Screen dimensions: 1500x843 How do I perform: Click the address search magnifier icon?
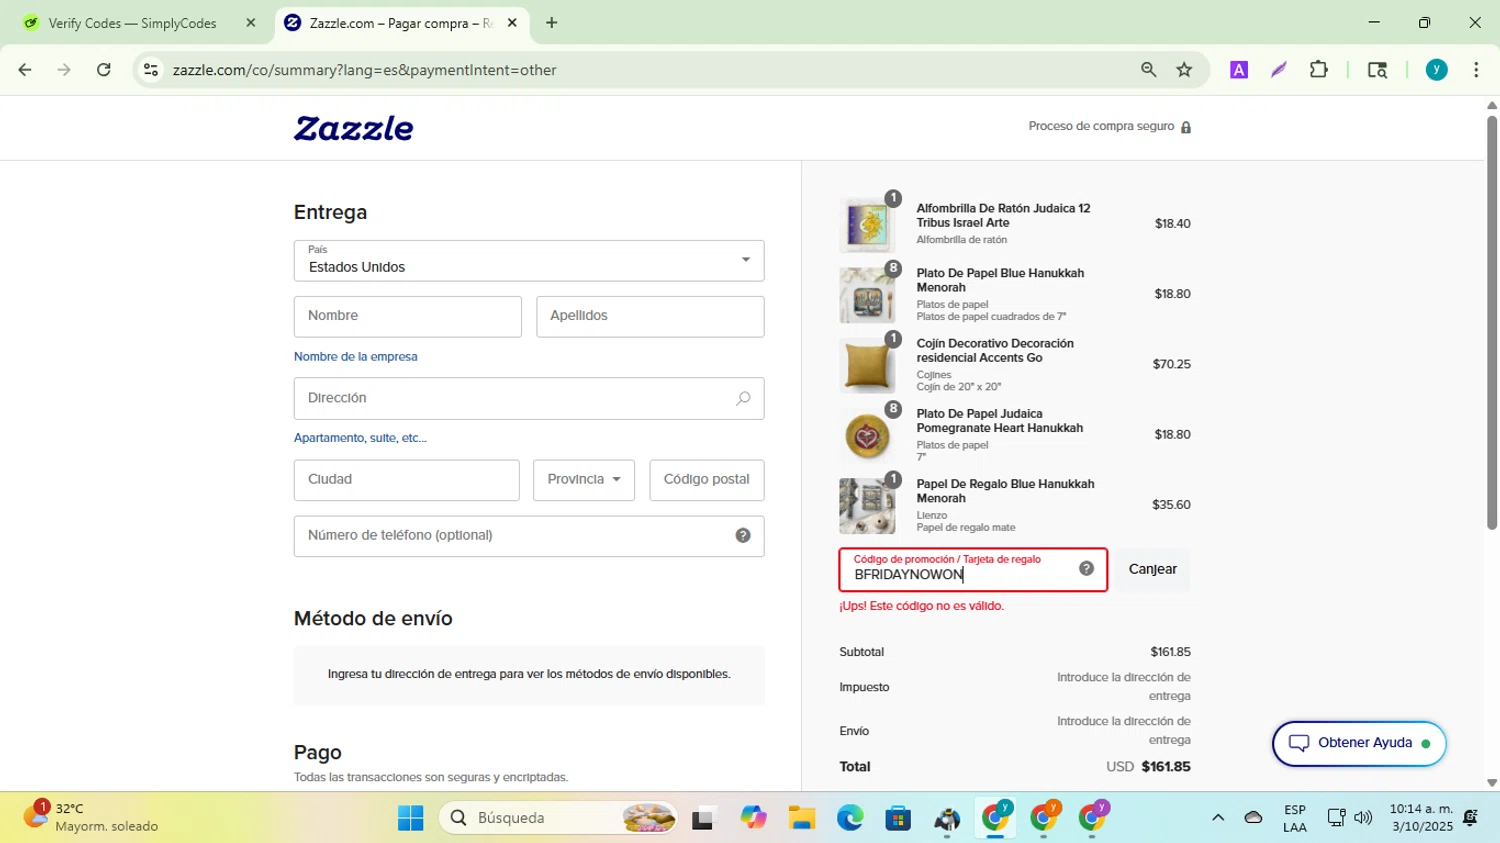click(x=743, y=398)
